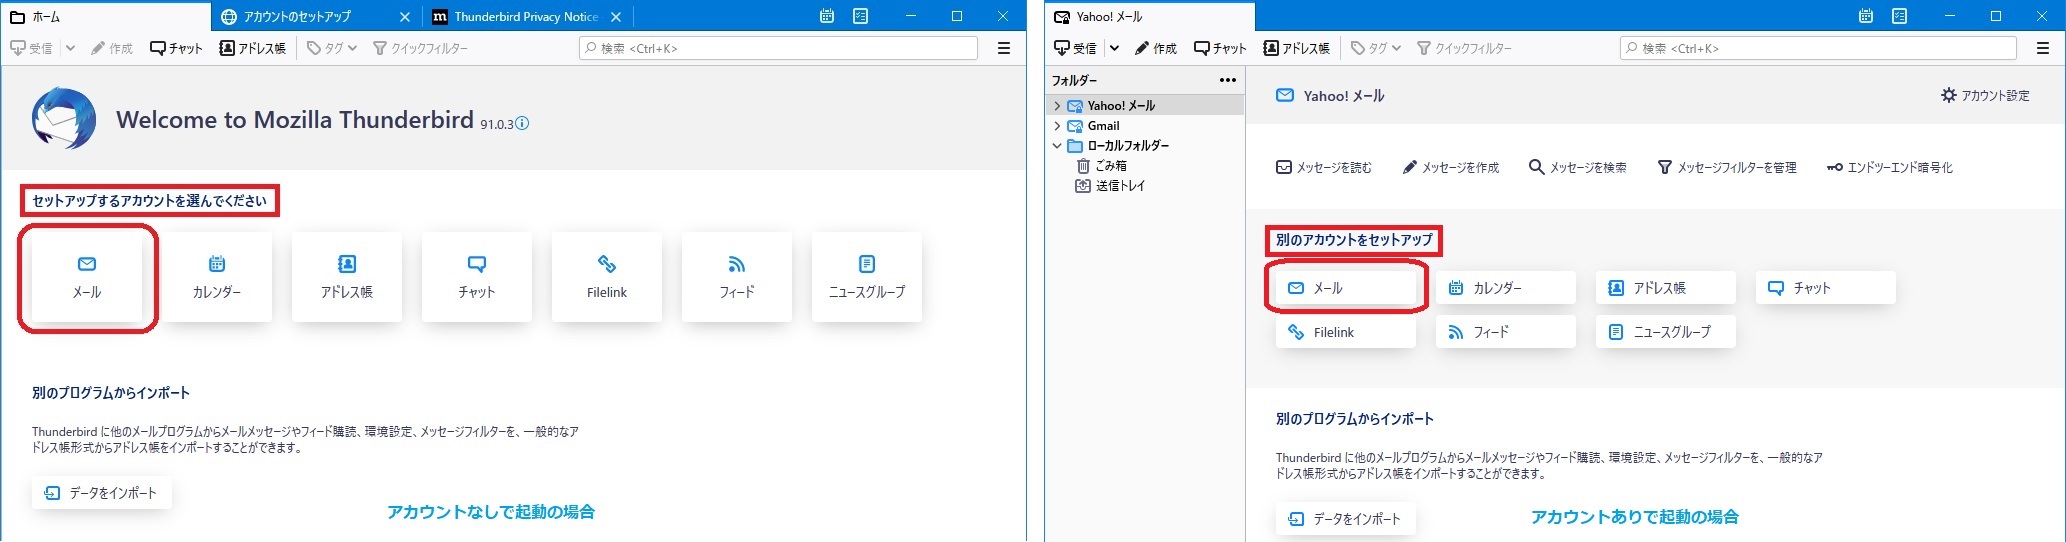Viewport: 2066px width, 542px height.
Task: Close the Thunderbird Privacy Notice tab
Action: 616,17
